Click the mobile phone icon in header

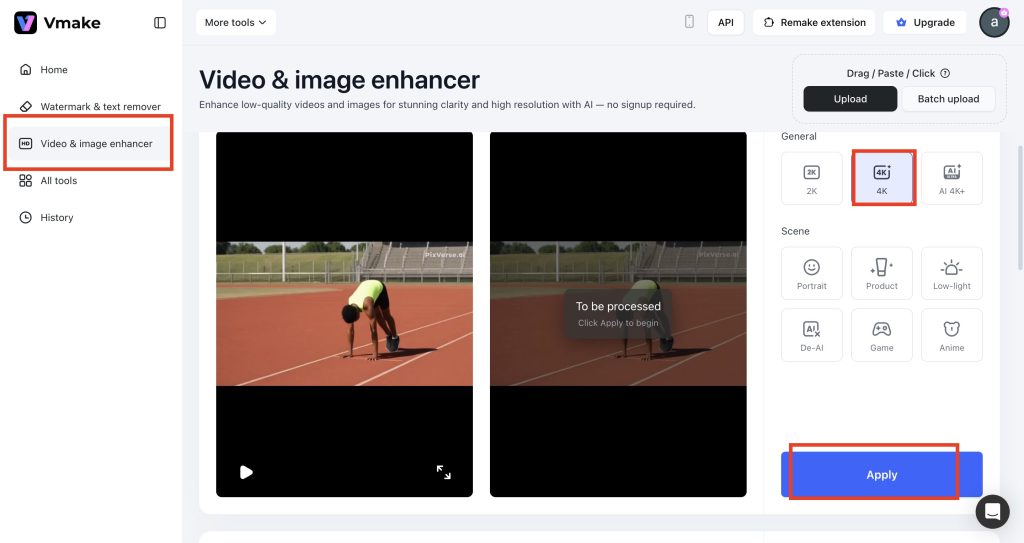pyautogui.click(x=689, y=22)
